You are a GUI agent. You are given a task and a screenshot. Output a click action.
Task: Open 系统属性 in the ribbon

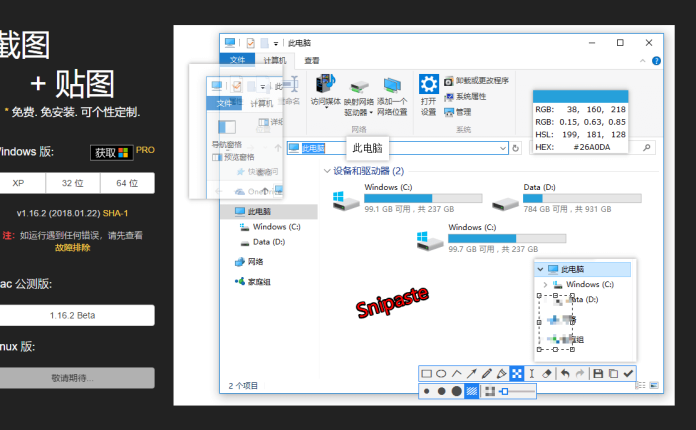465,96
